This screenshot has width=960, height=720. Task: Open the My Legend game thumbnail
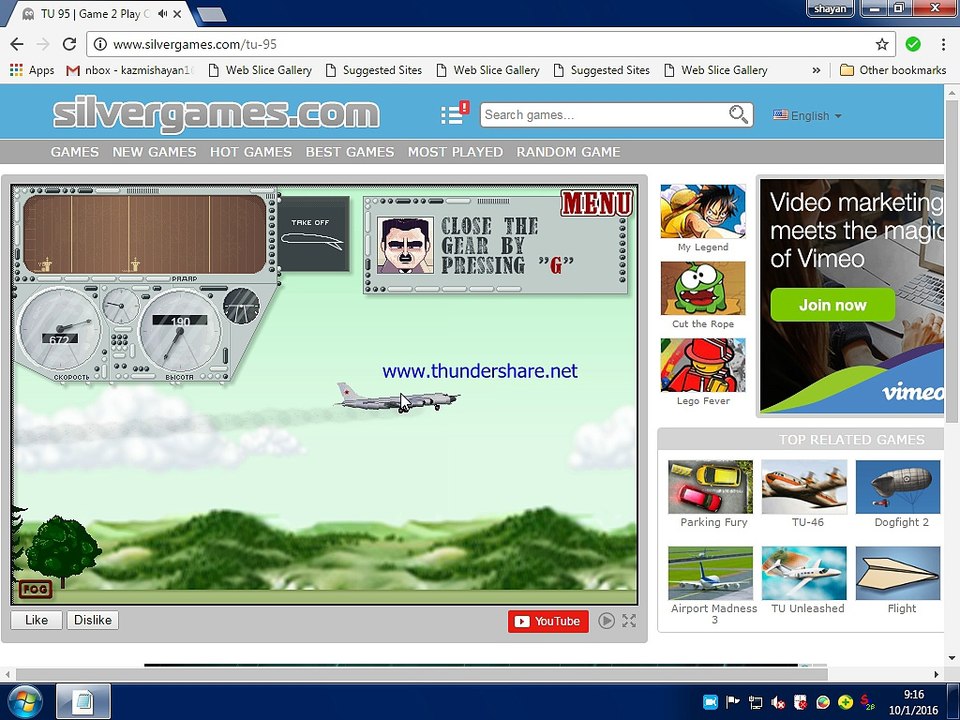tap(703, 211)
